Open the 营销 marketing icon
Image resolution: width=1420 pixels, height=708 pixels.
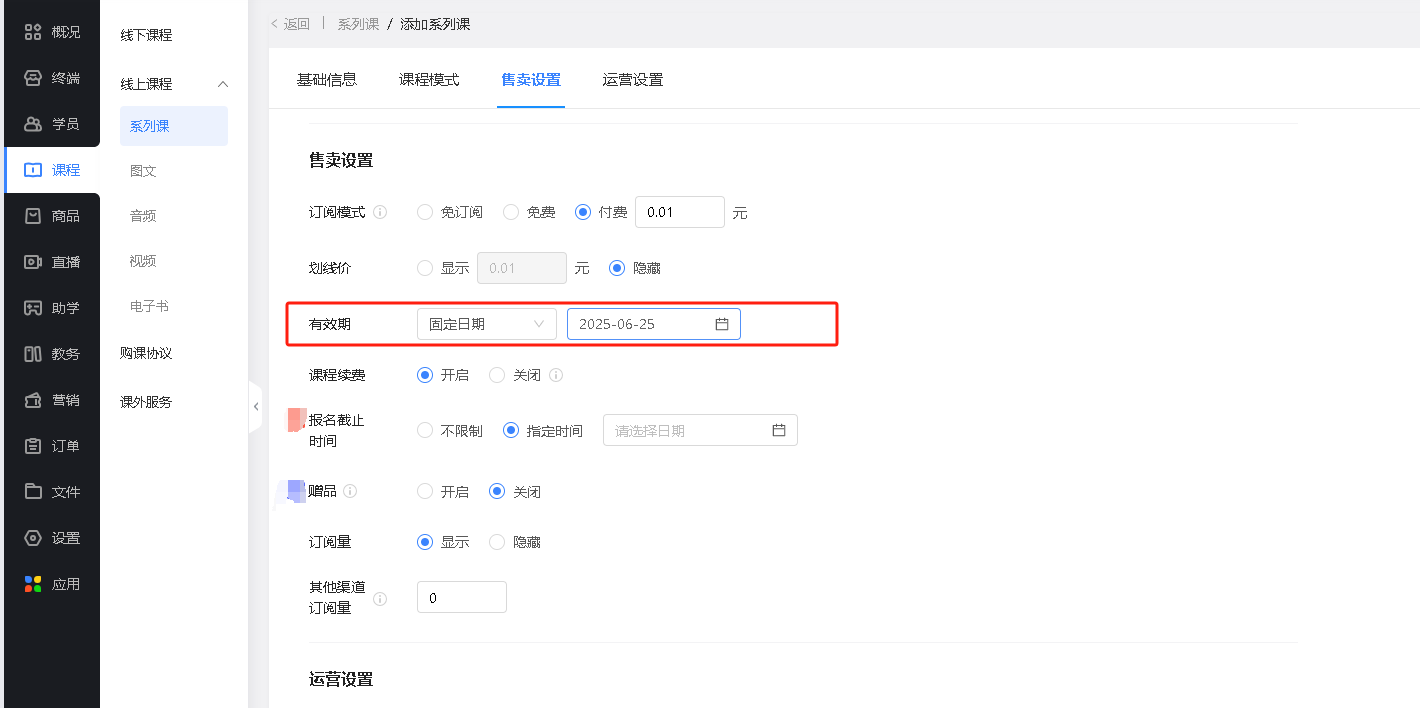(x=33, y=400)
